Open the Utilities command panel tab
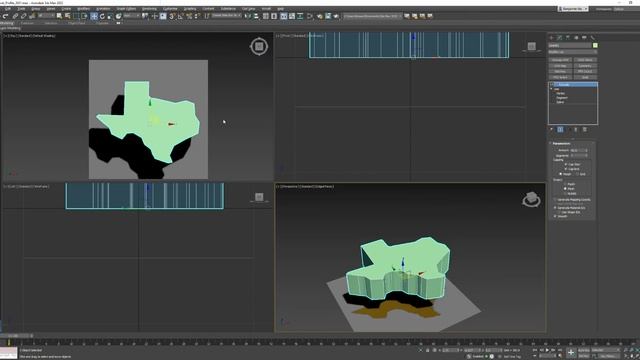The height and width of the screenshot is (360, 640). [x=593, y=38]
